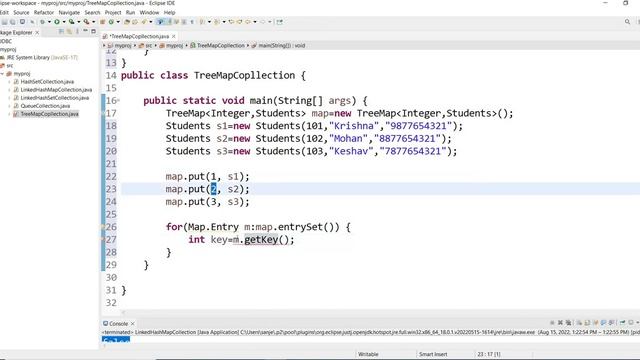
Task: Click the Open Type toolbar icon
Action: tap(127, 22)
